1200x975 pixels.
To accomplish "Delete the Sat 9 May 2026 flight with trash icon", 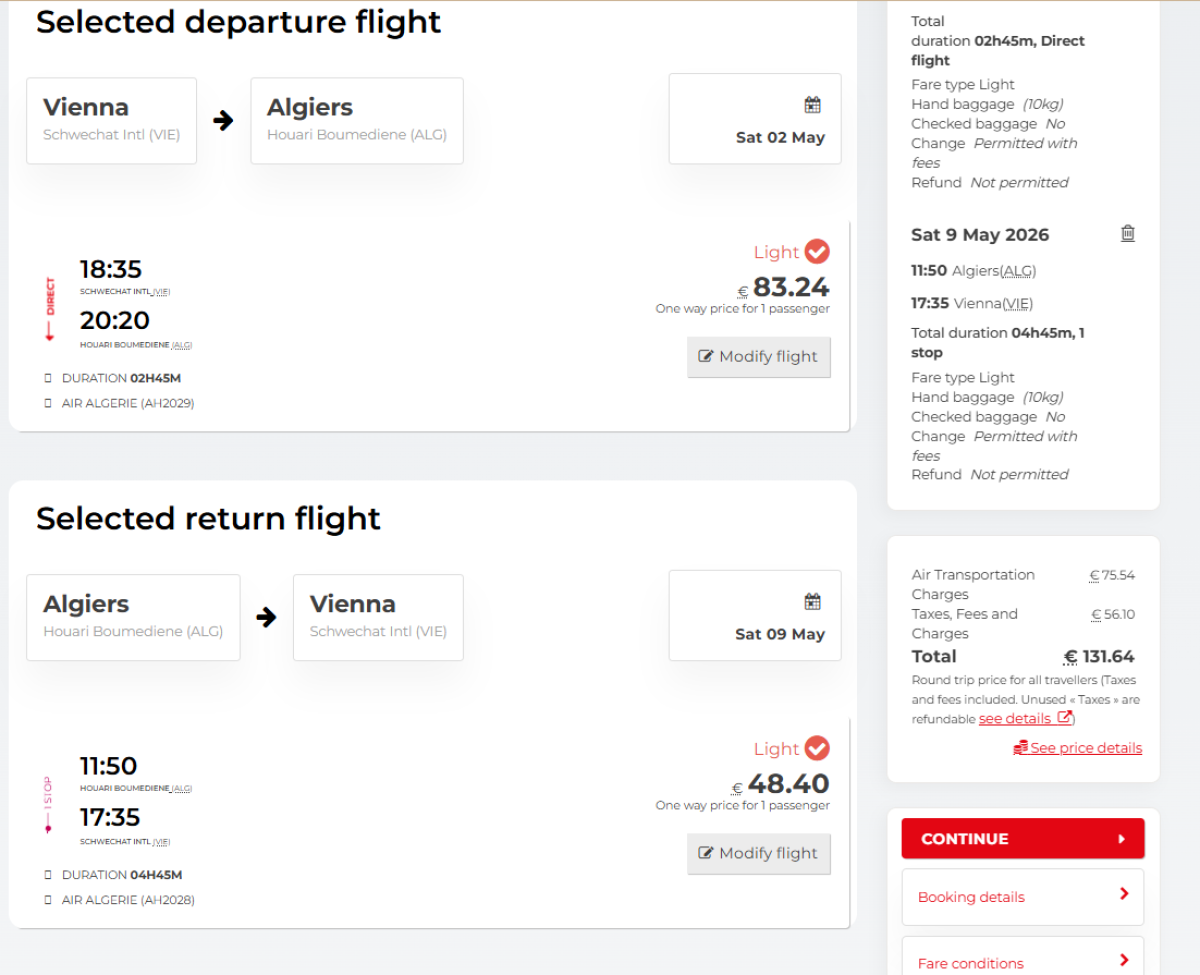I will (1128, 234).
